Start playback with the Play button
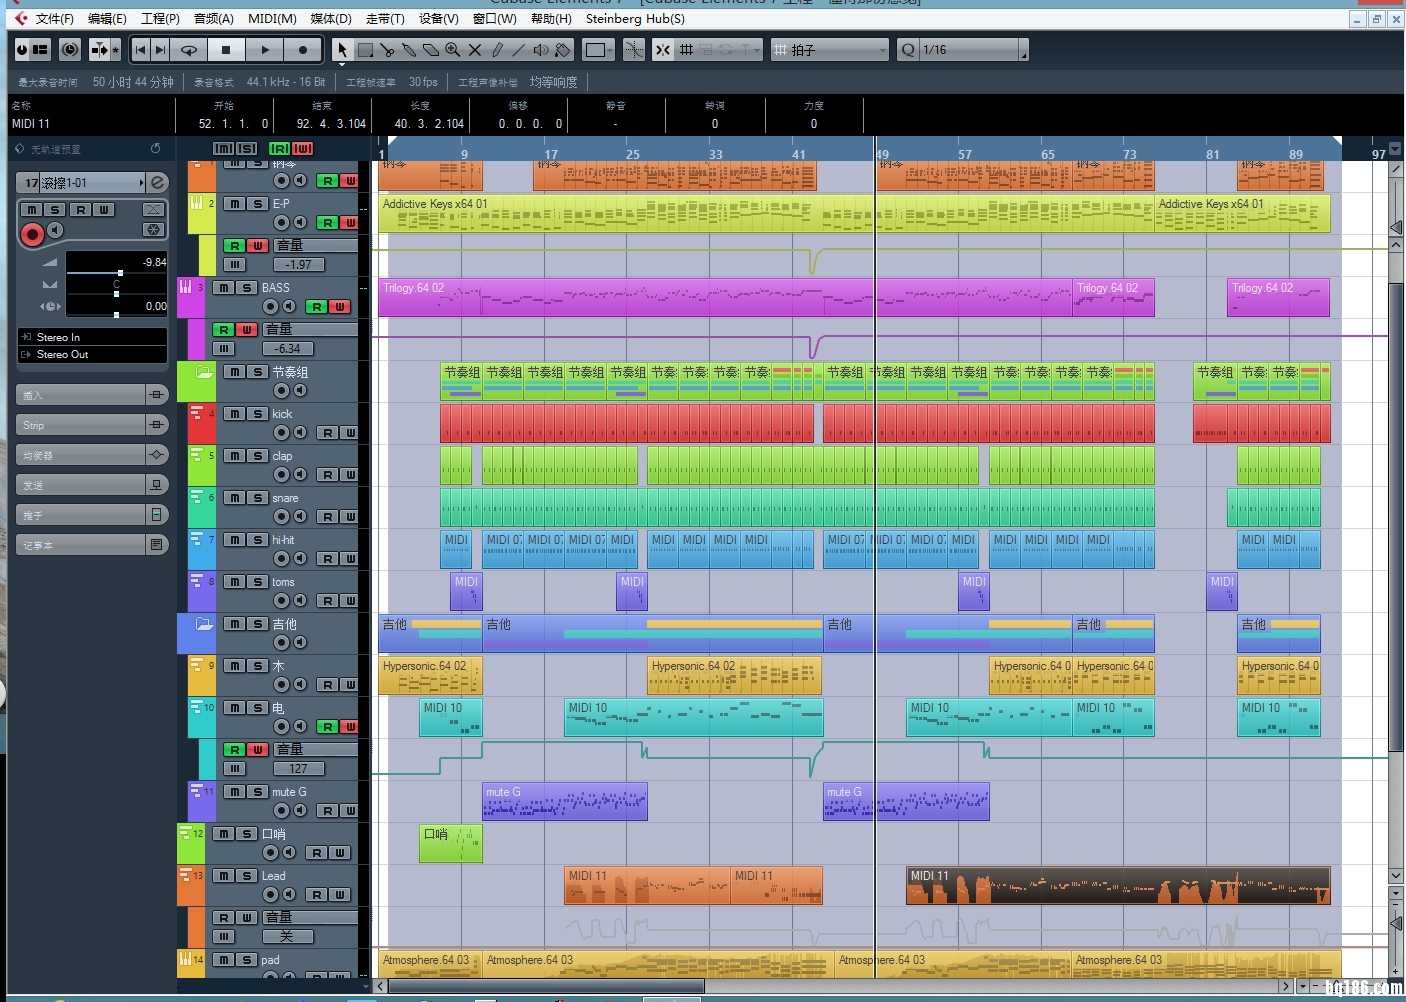The height and width of the screenshot is (1002, 1406). click(264, 49)
